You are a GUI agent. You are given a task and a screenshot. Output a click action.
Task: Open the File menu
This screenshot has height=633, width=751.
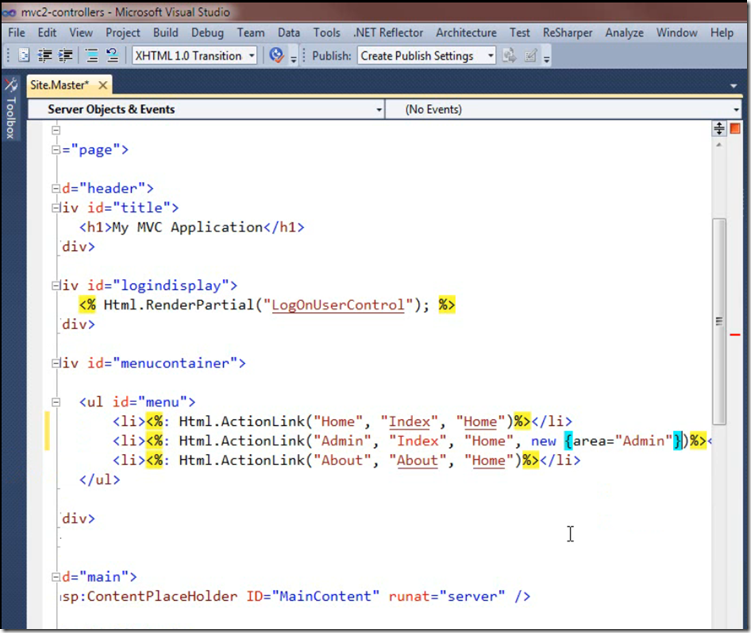click(x=17, y=33)
